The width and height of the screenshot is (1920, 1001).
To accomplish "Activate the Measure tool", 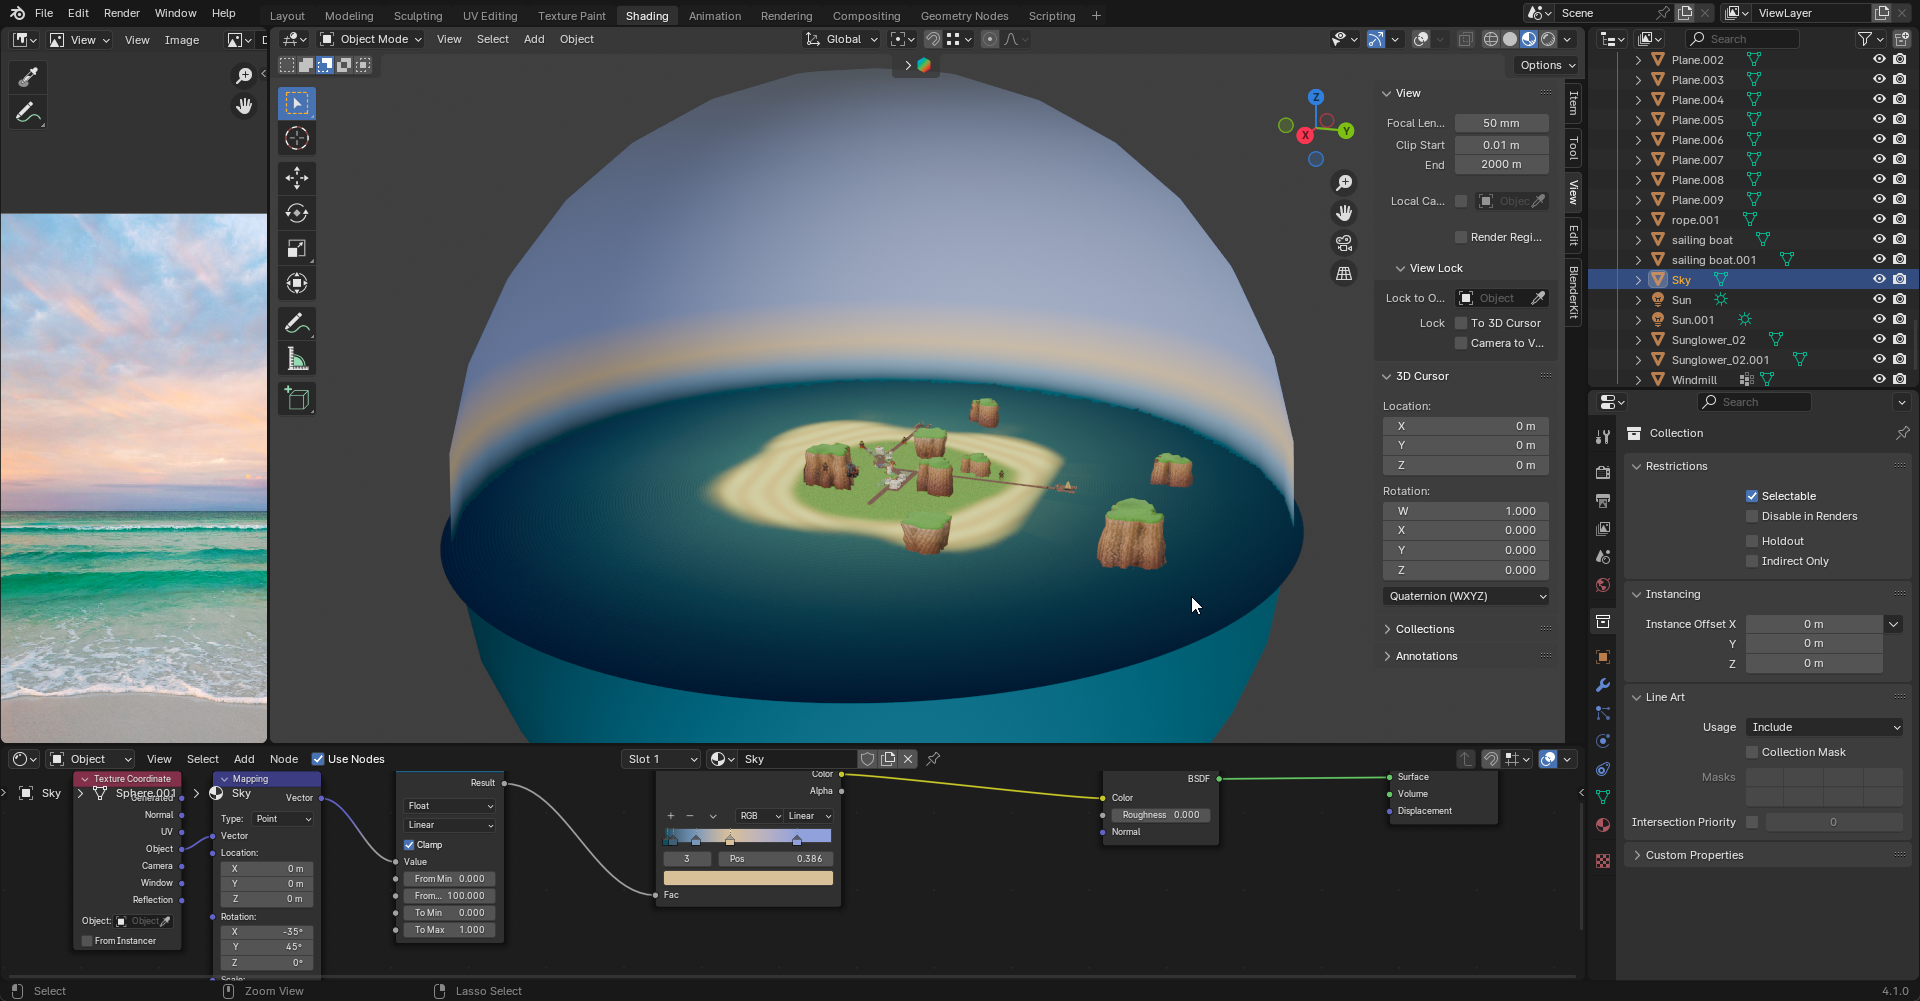I will [x=297, y=359].
